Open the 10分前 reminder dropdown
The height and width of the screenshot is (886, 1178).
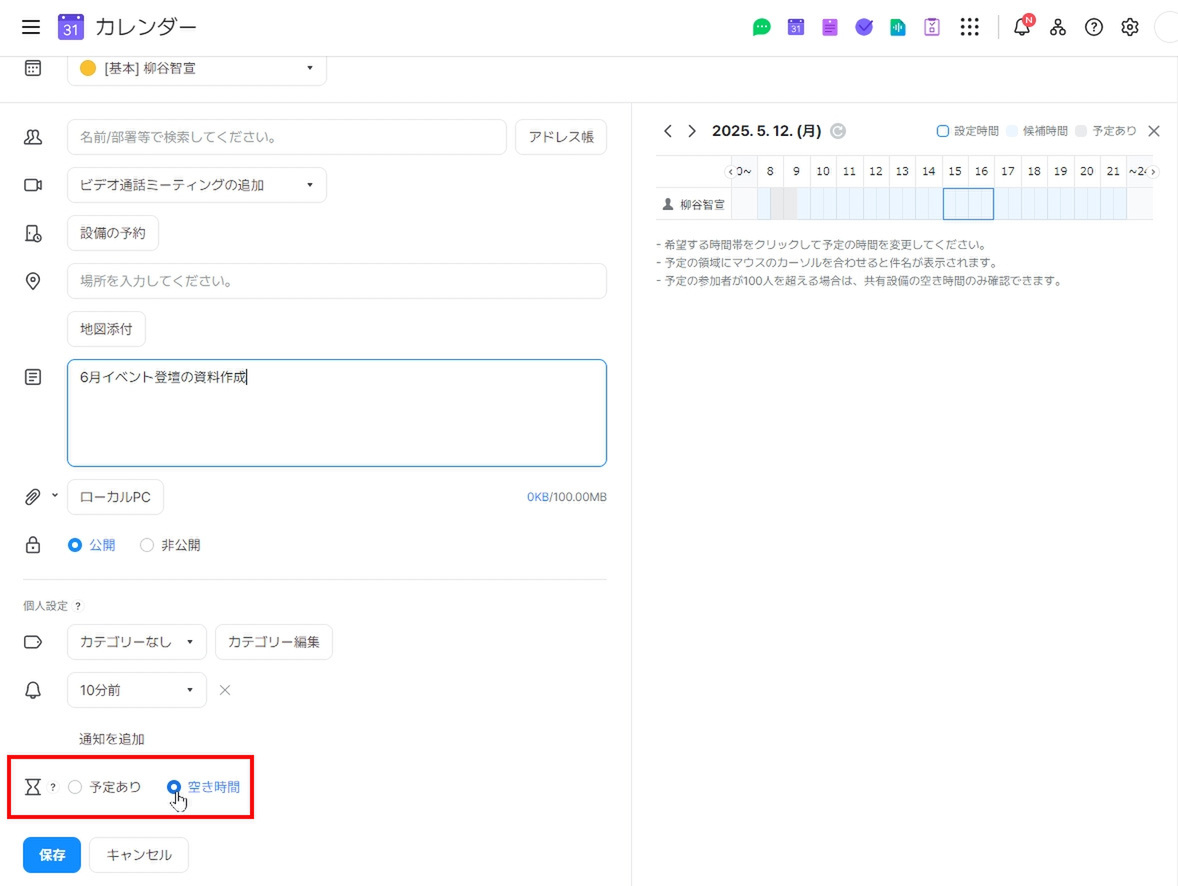click(x=137, y=690)
